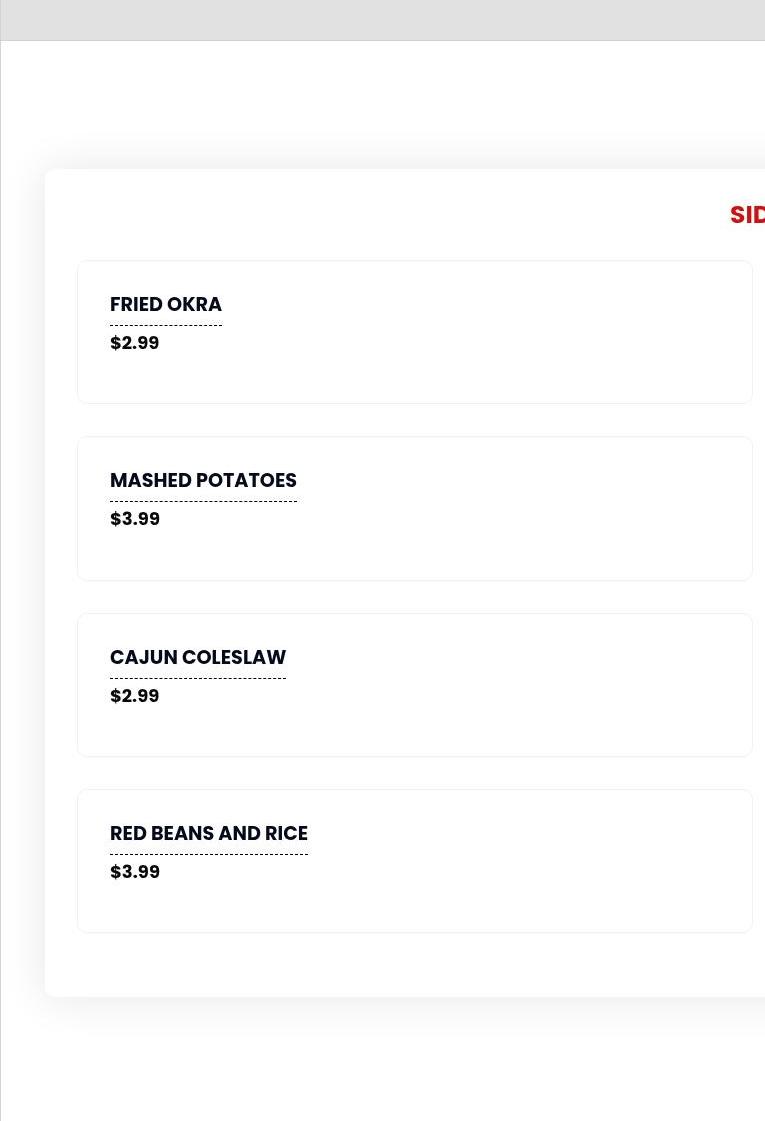The height and width of the screenshot is (1121, 765).
Task: Click the FRIED OKRA item name
Action: point(166,304)
